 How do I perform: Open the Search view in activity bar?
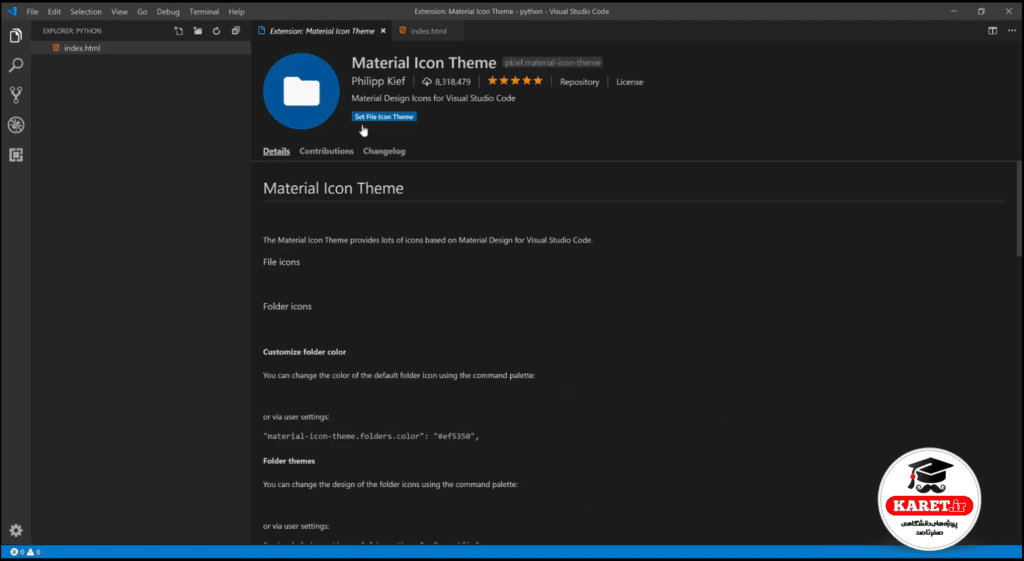(16, 65)
